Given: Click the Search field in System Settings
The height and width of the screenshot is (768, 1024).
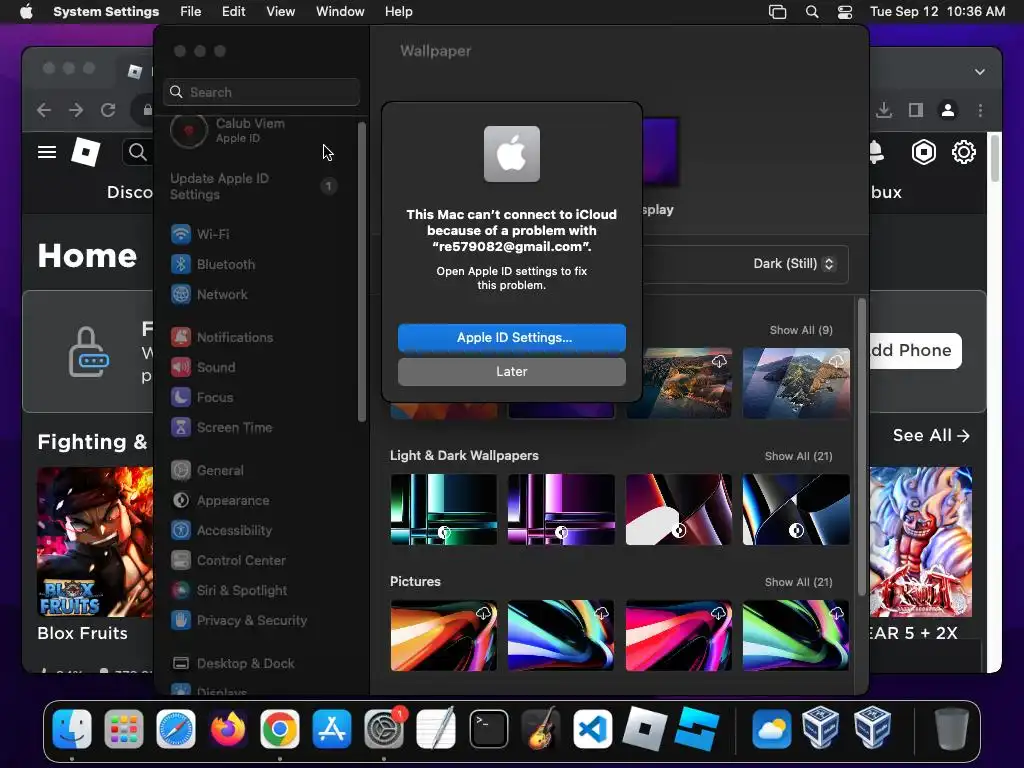Looking at the screenshot, I should click(x=261, y=92).
